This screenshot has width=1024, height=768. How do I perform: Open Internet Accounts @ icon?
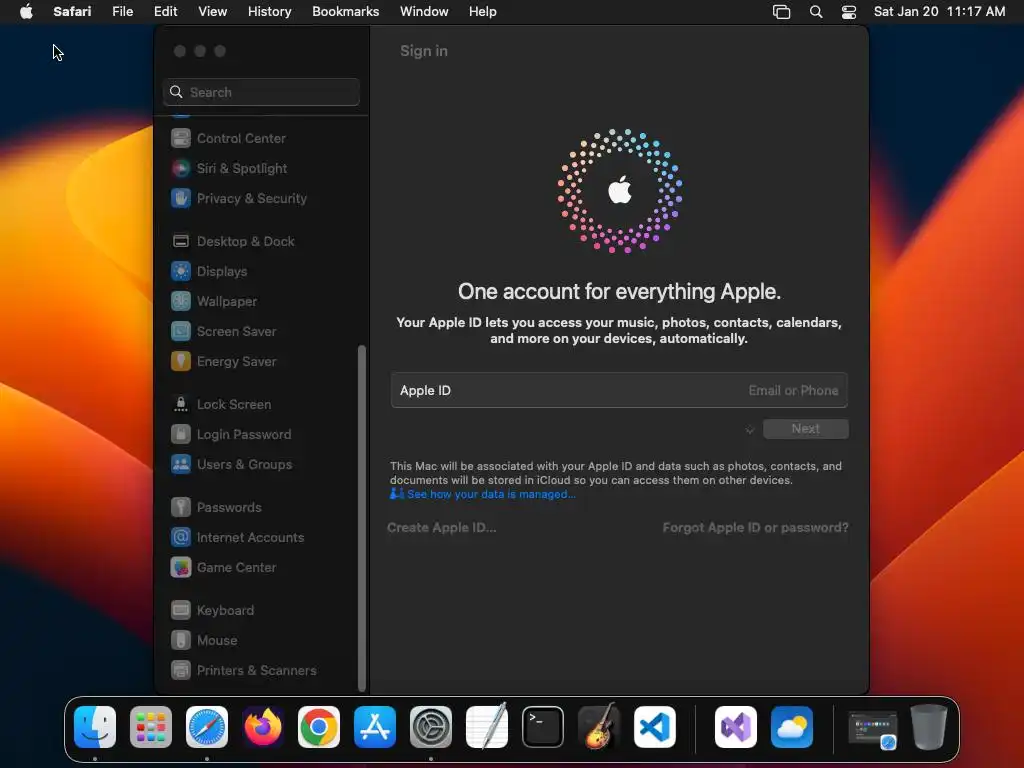[x=181, y=537]
